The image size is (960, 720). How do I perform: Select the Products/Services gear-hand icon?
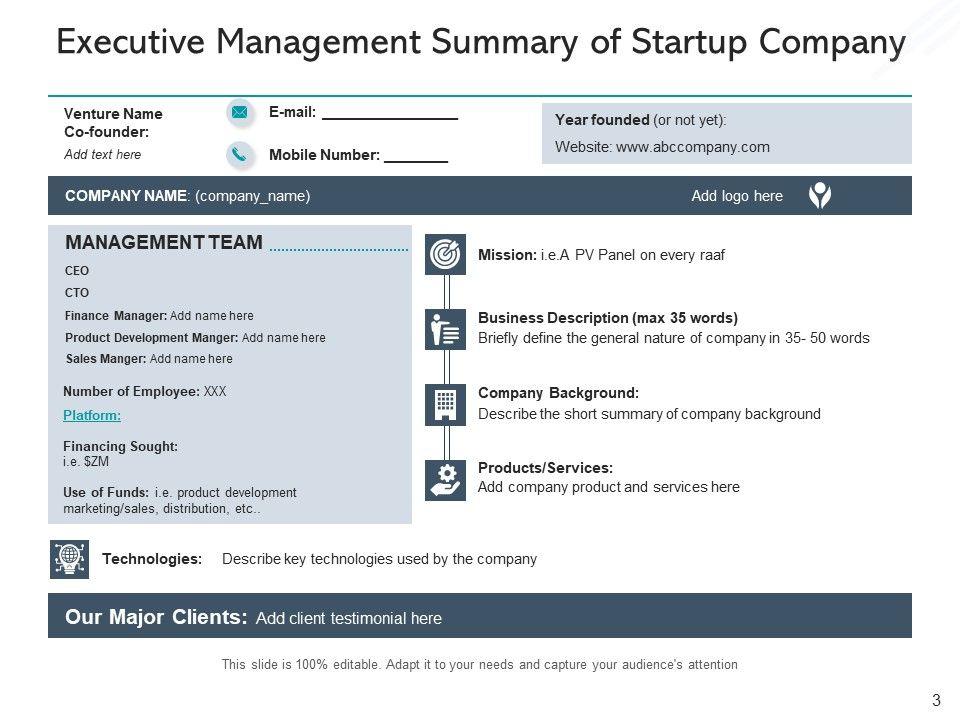tap(445, 479)
